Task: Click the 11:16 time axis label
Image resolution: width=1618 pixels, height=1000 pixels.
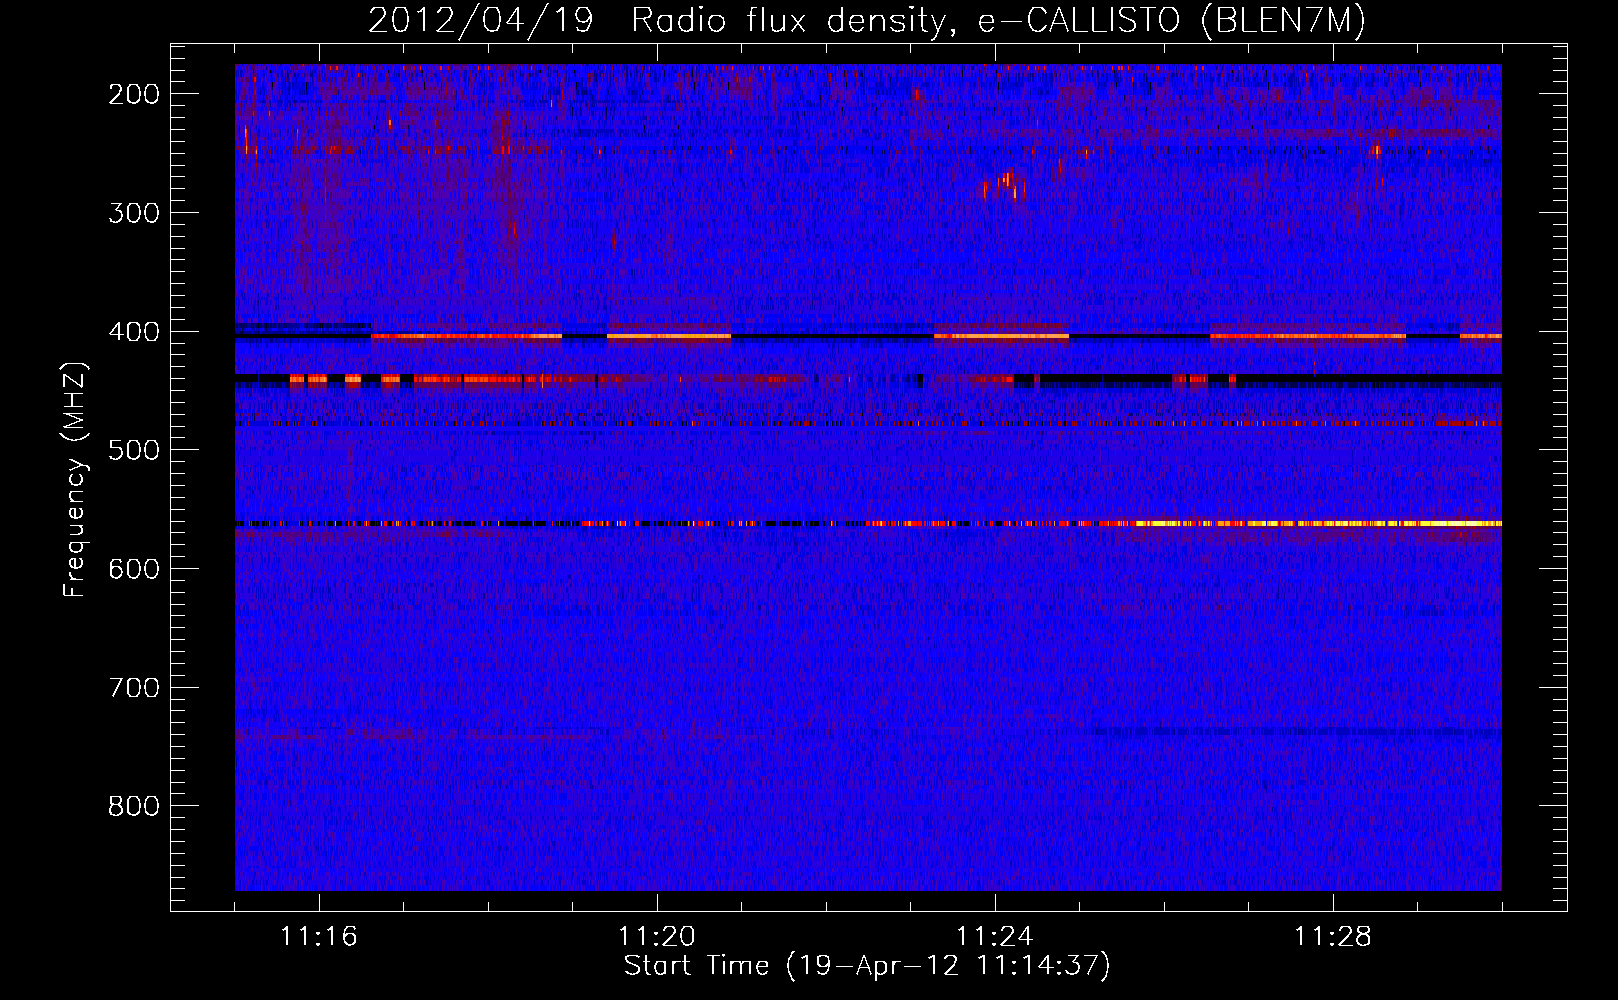Action: [319, 936]
